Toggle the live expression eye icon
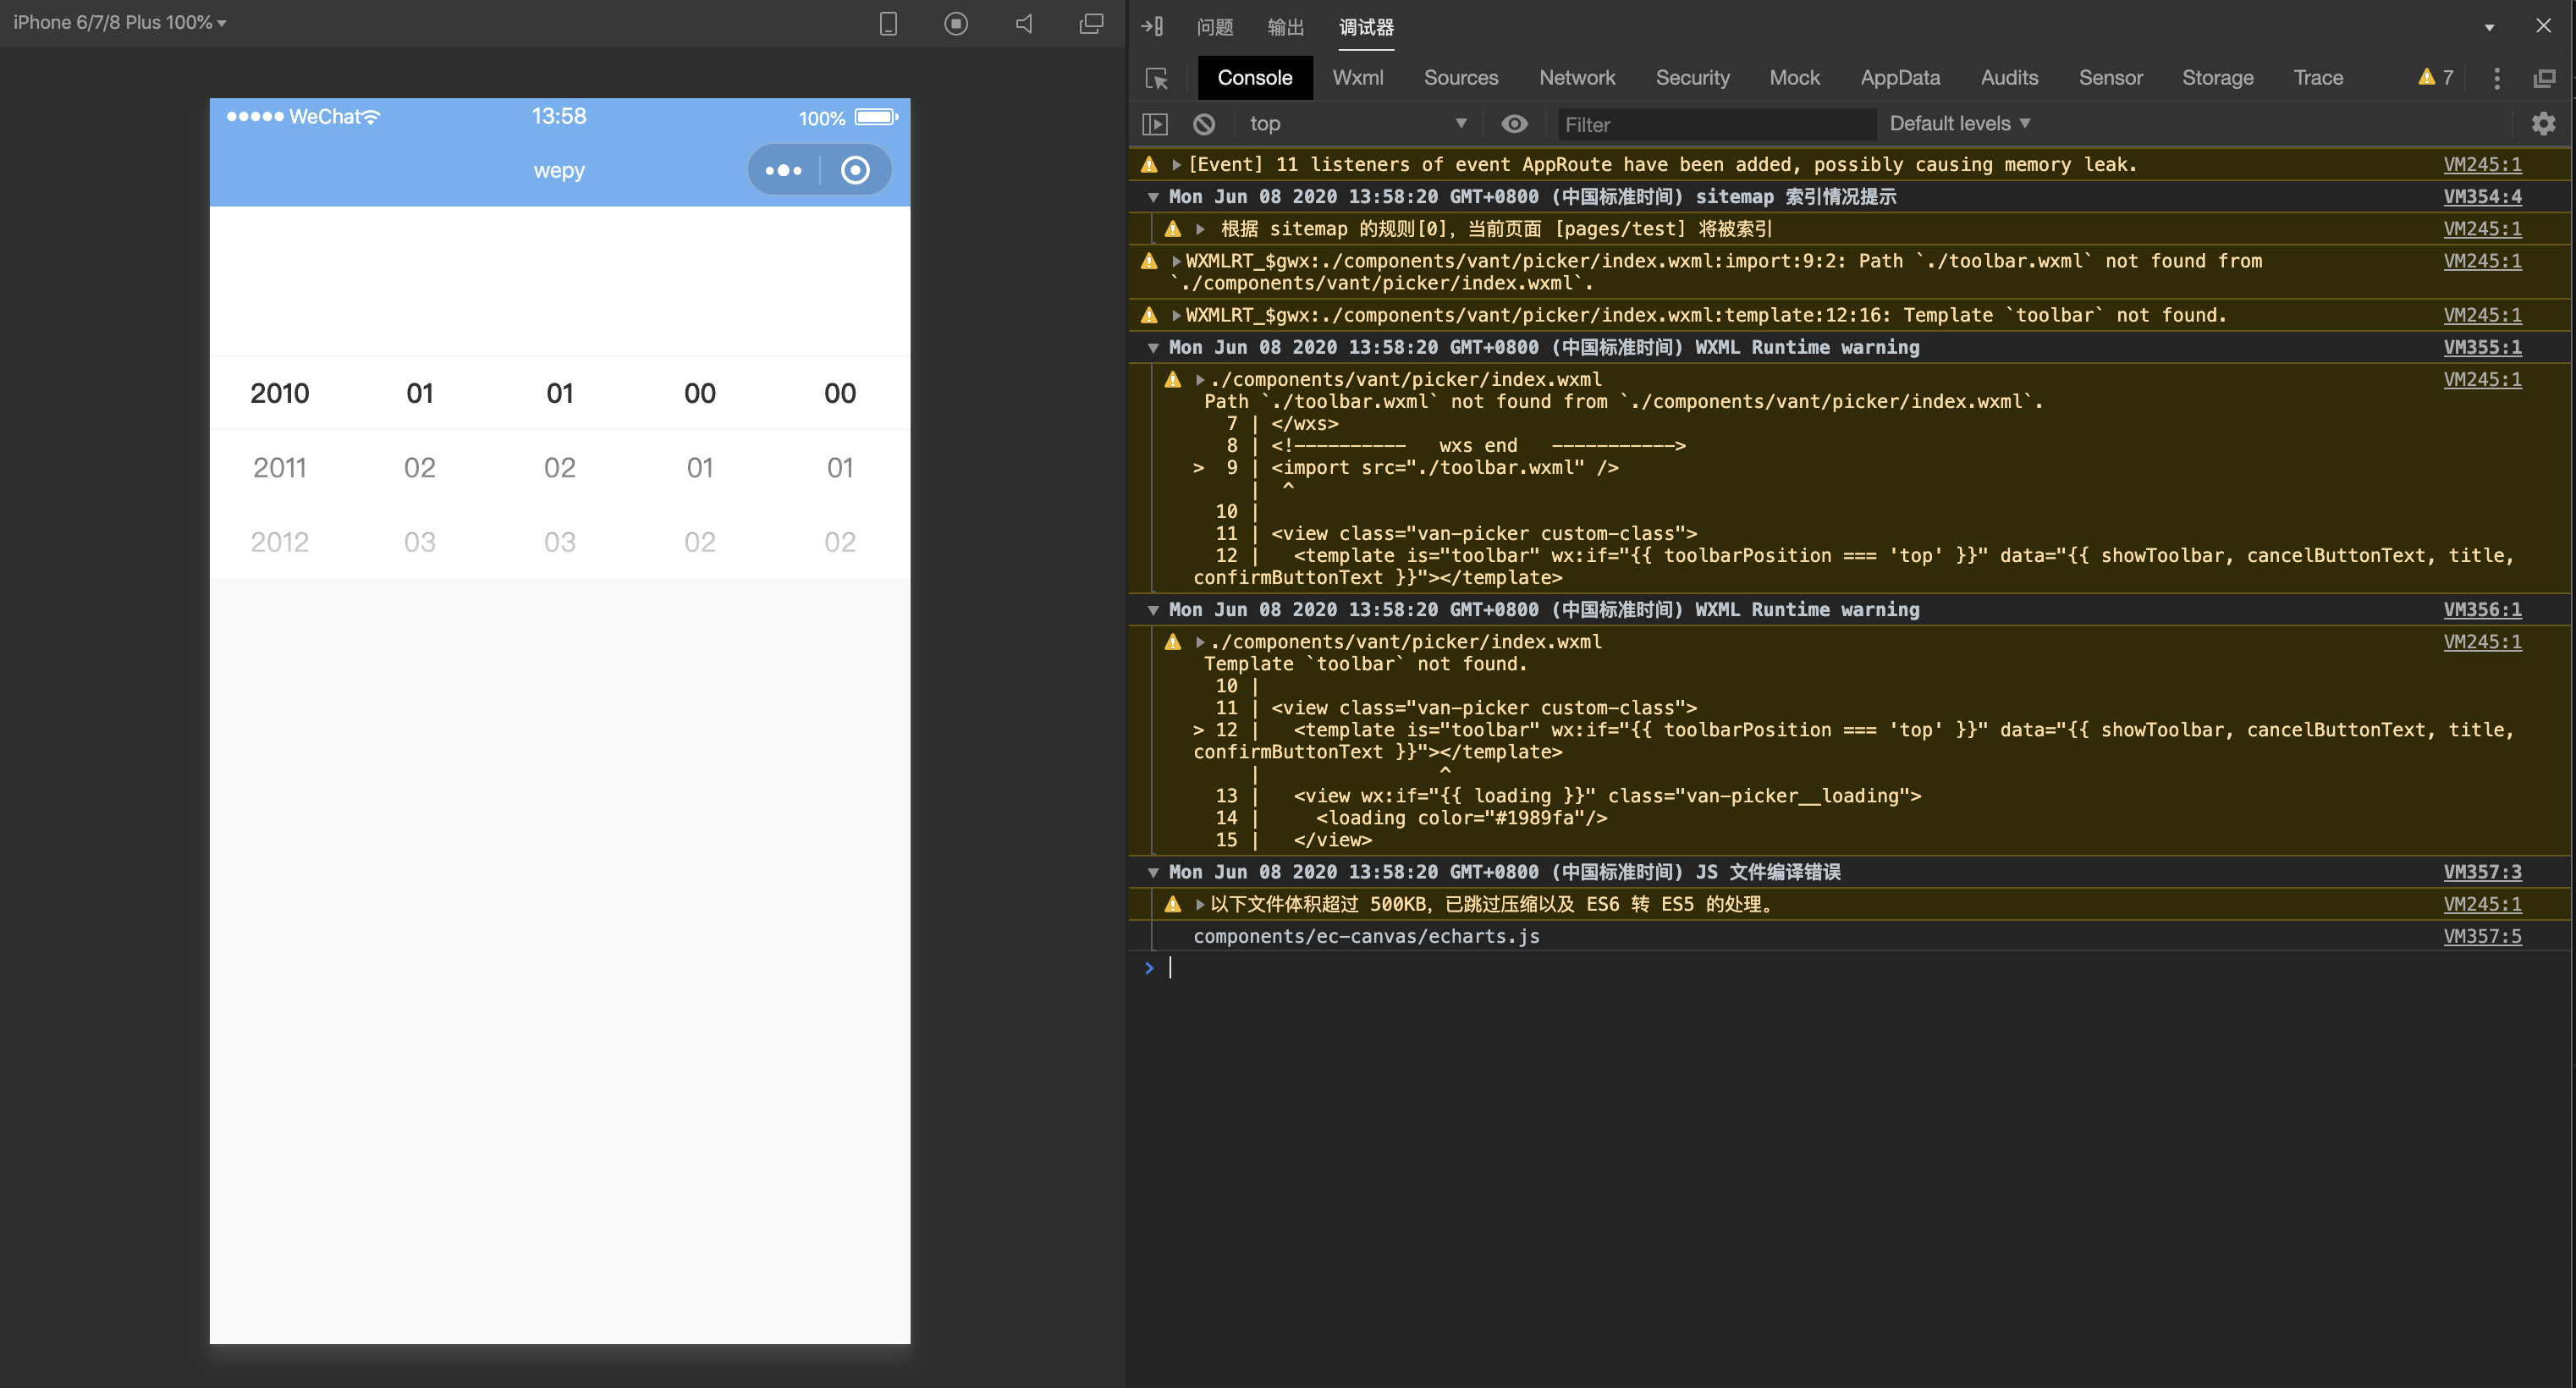The height and width of the screenshot is (1388, 2576). coord(1514,123)
